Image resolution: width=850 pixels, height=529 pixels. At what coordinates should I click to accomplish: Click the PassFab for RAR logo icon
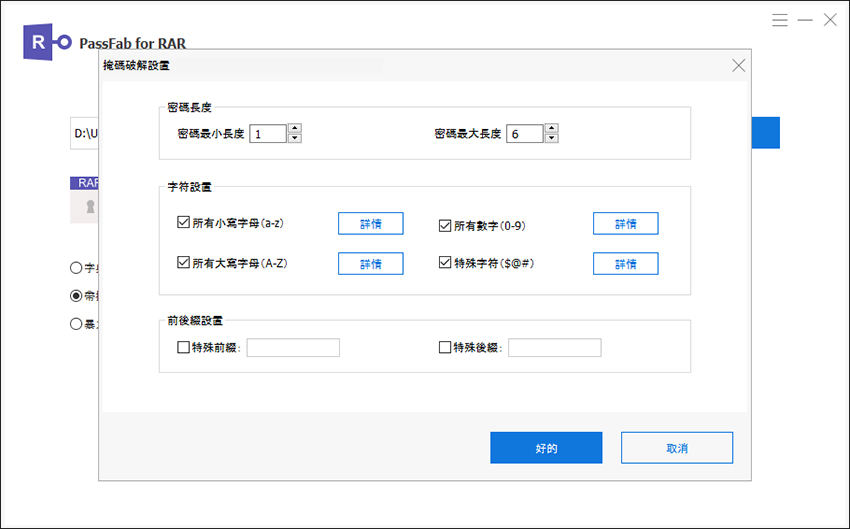click(47, 42)
